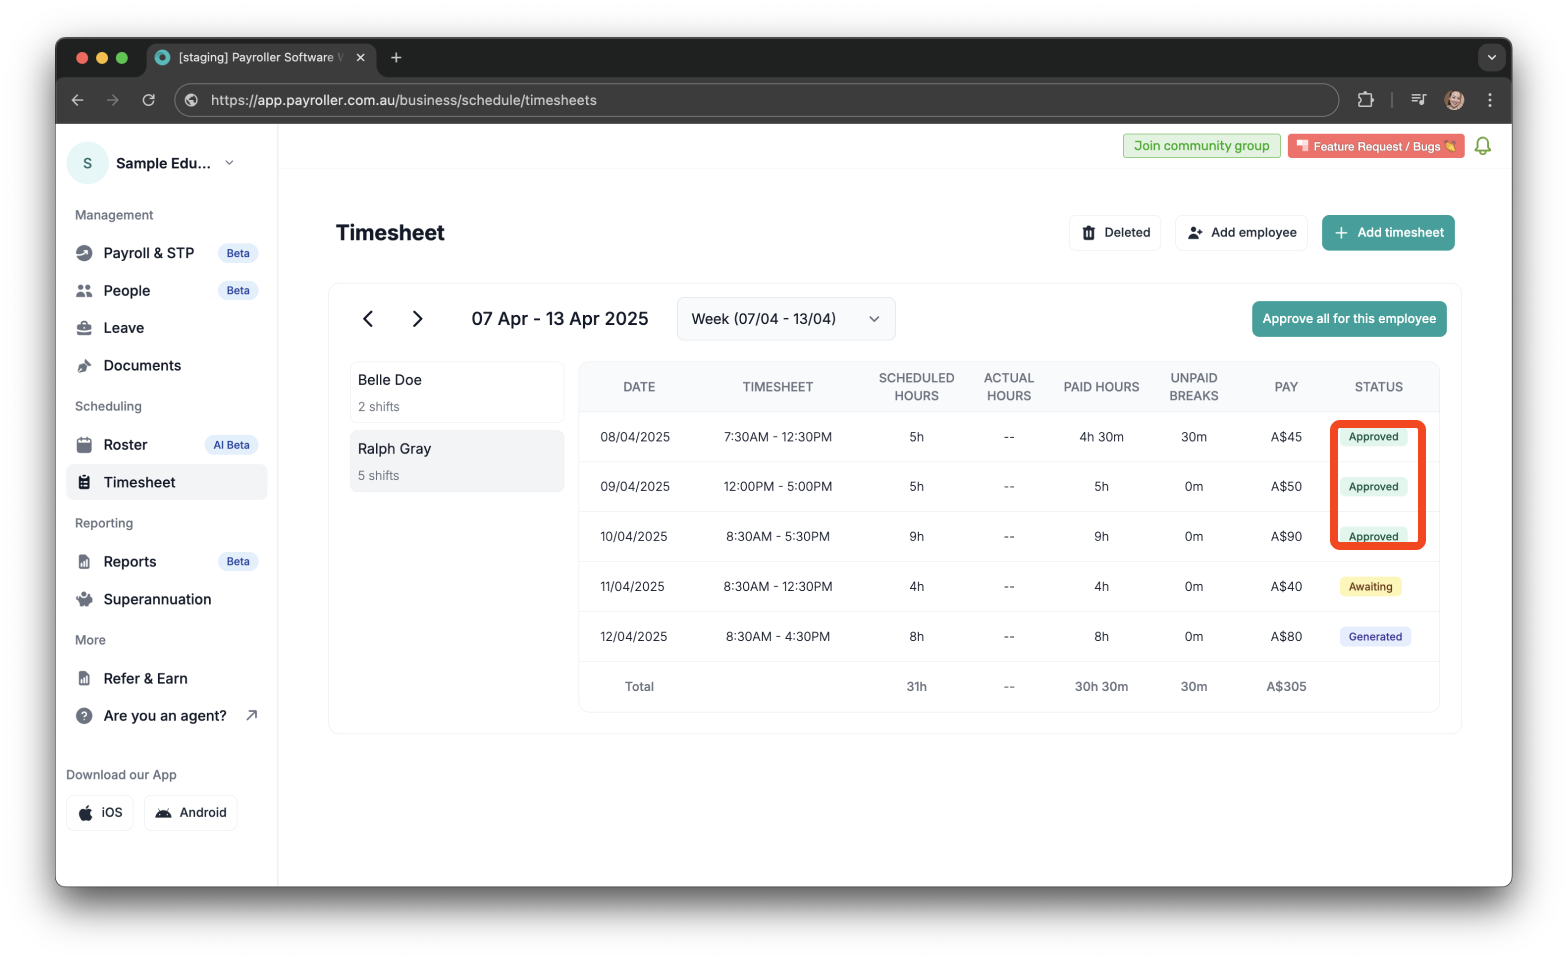Click the Roster calendar icon

84,445
